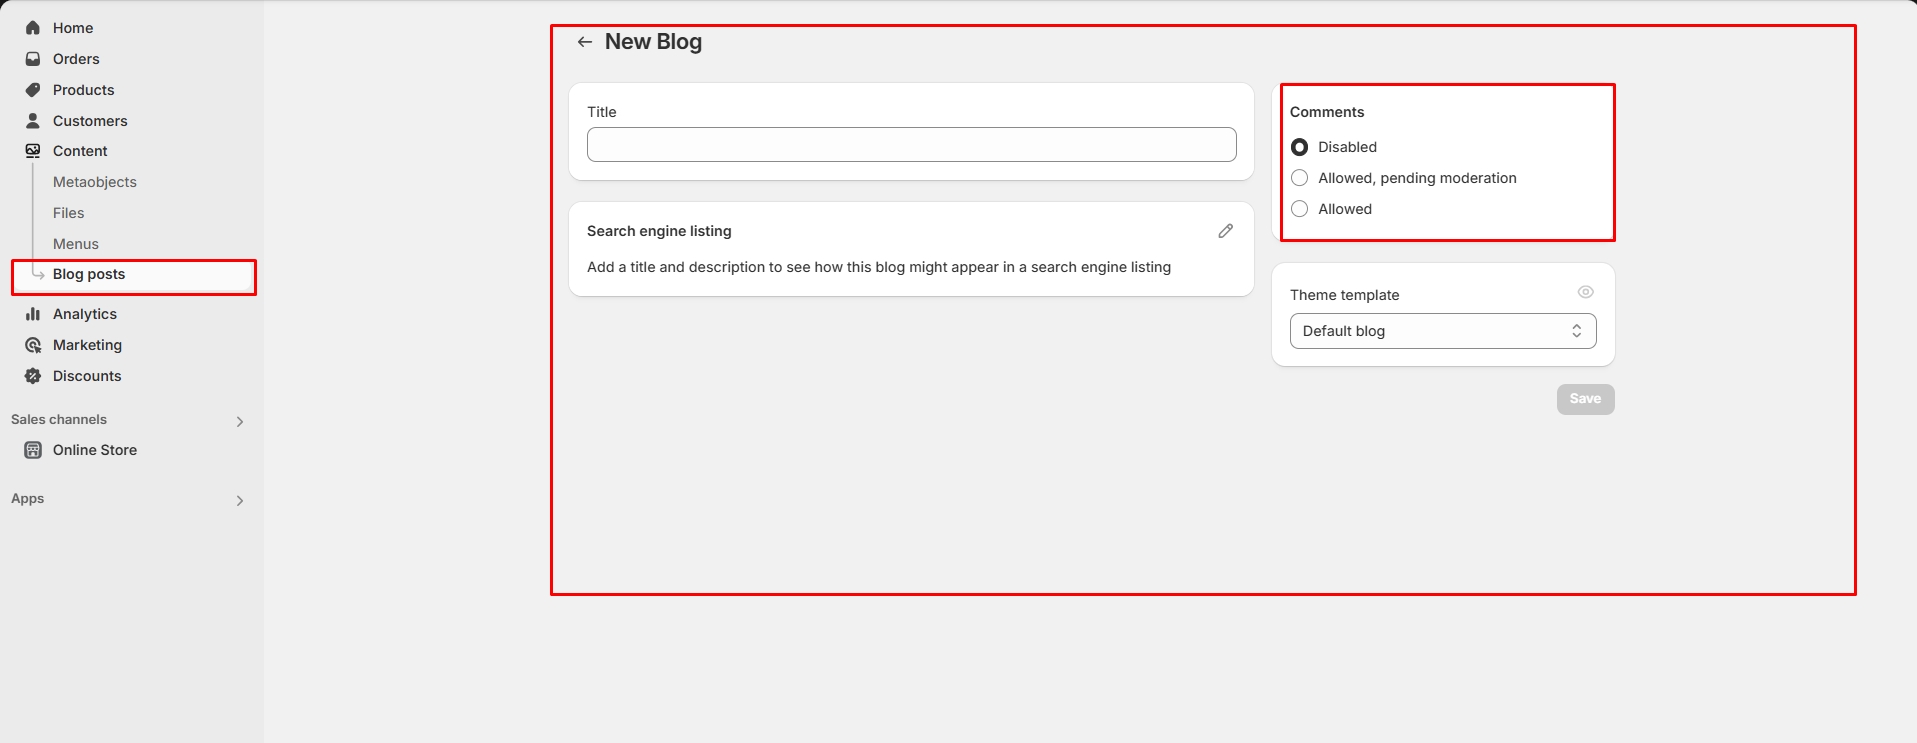Click the Customers person icon
This screenshot has height=743, width=1917.
(33, 121)
